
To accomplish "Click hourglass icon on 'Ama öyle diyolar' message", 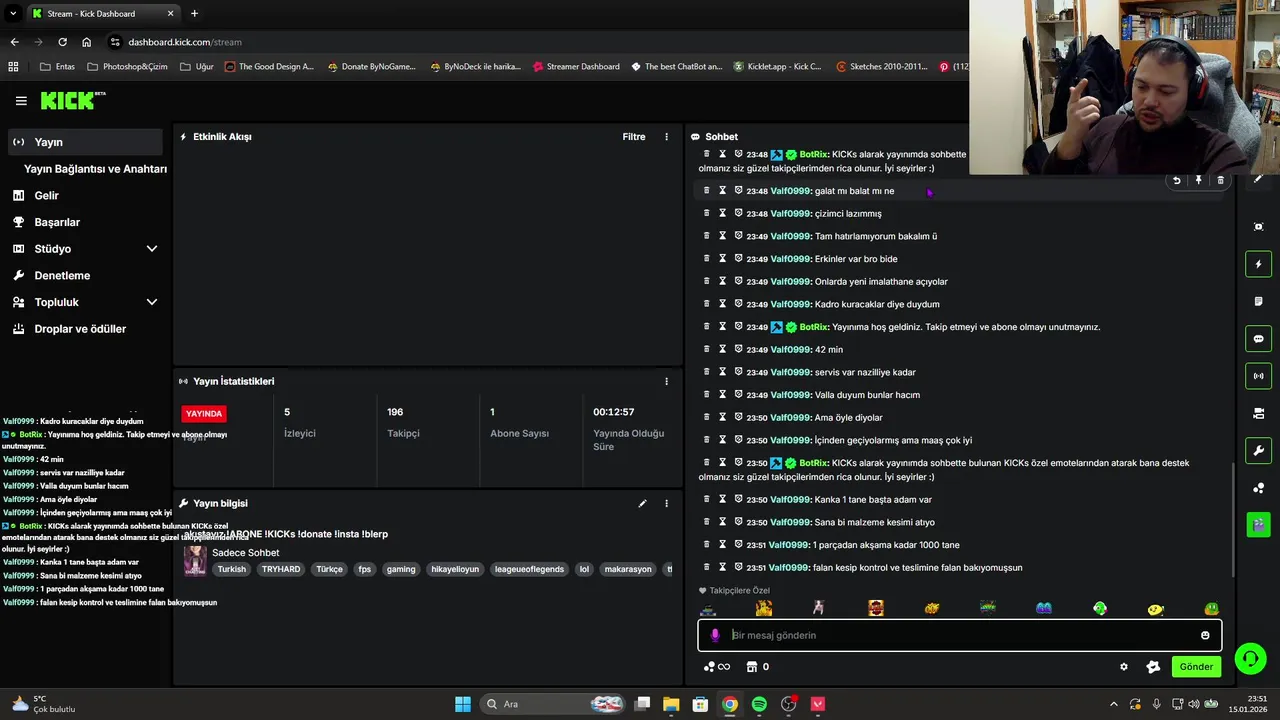I will 722,417.
